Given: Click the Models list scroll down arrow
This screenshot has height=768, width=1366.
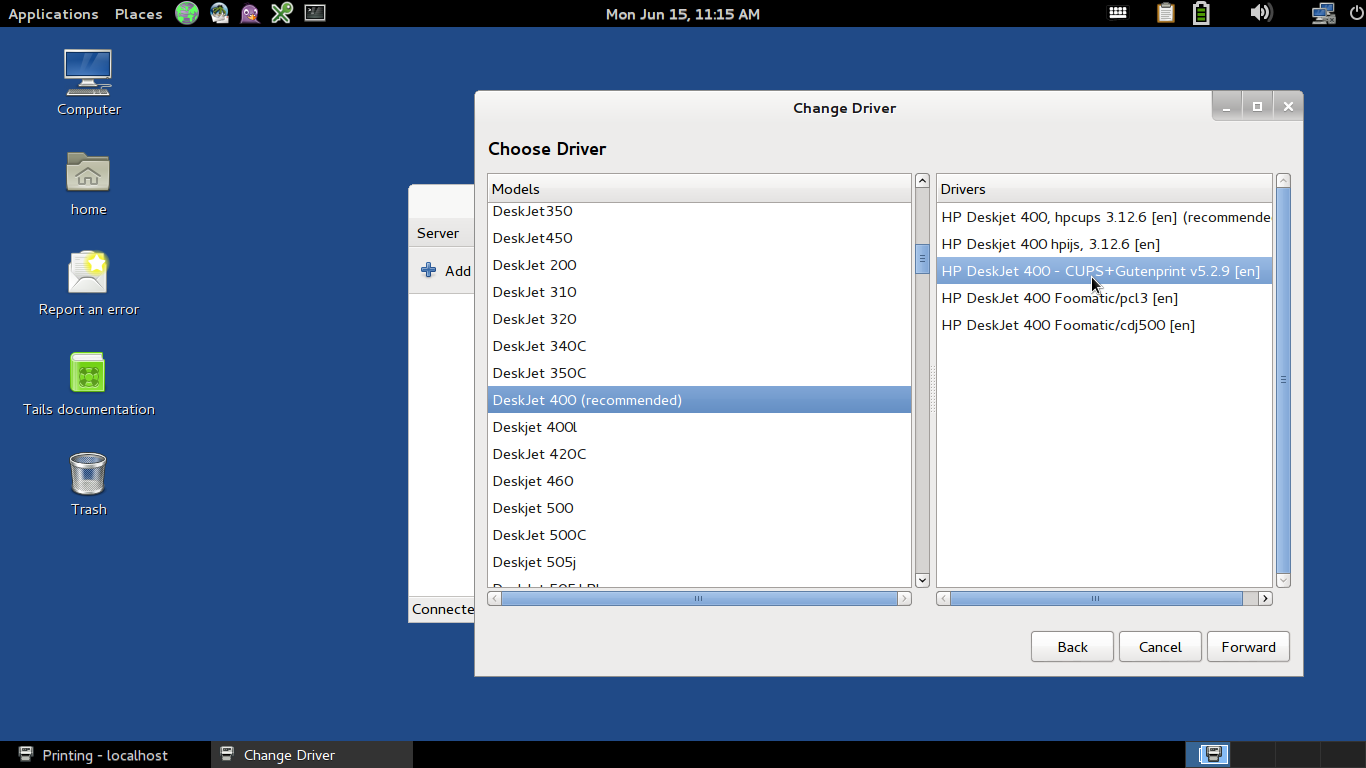Looking at the screenshot, I should point(922,580).
